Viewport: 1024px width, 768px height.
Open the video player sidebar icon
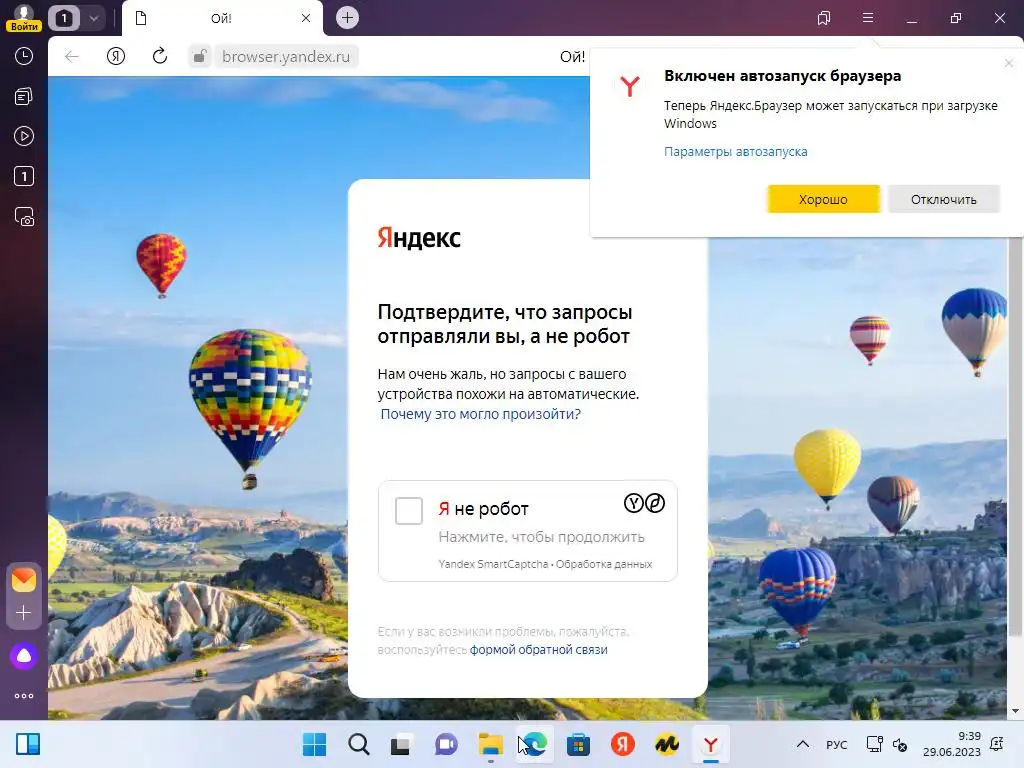pyautogui.click(x=24, y=136)
